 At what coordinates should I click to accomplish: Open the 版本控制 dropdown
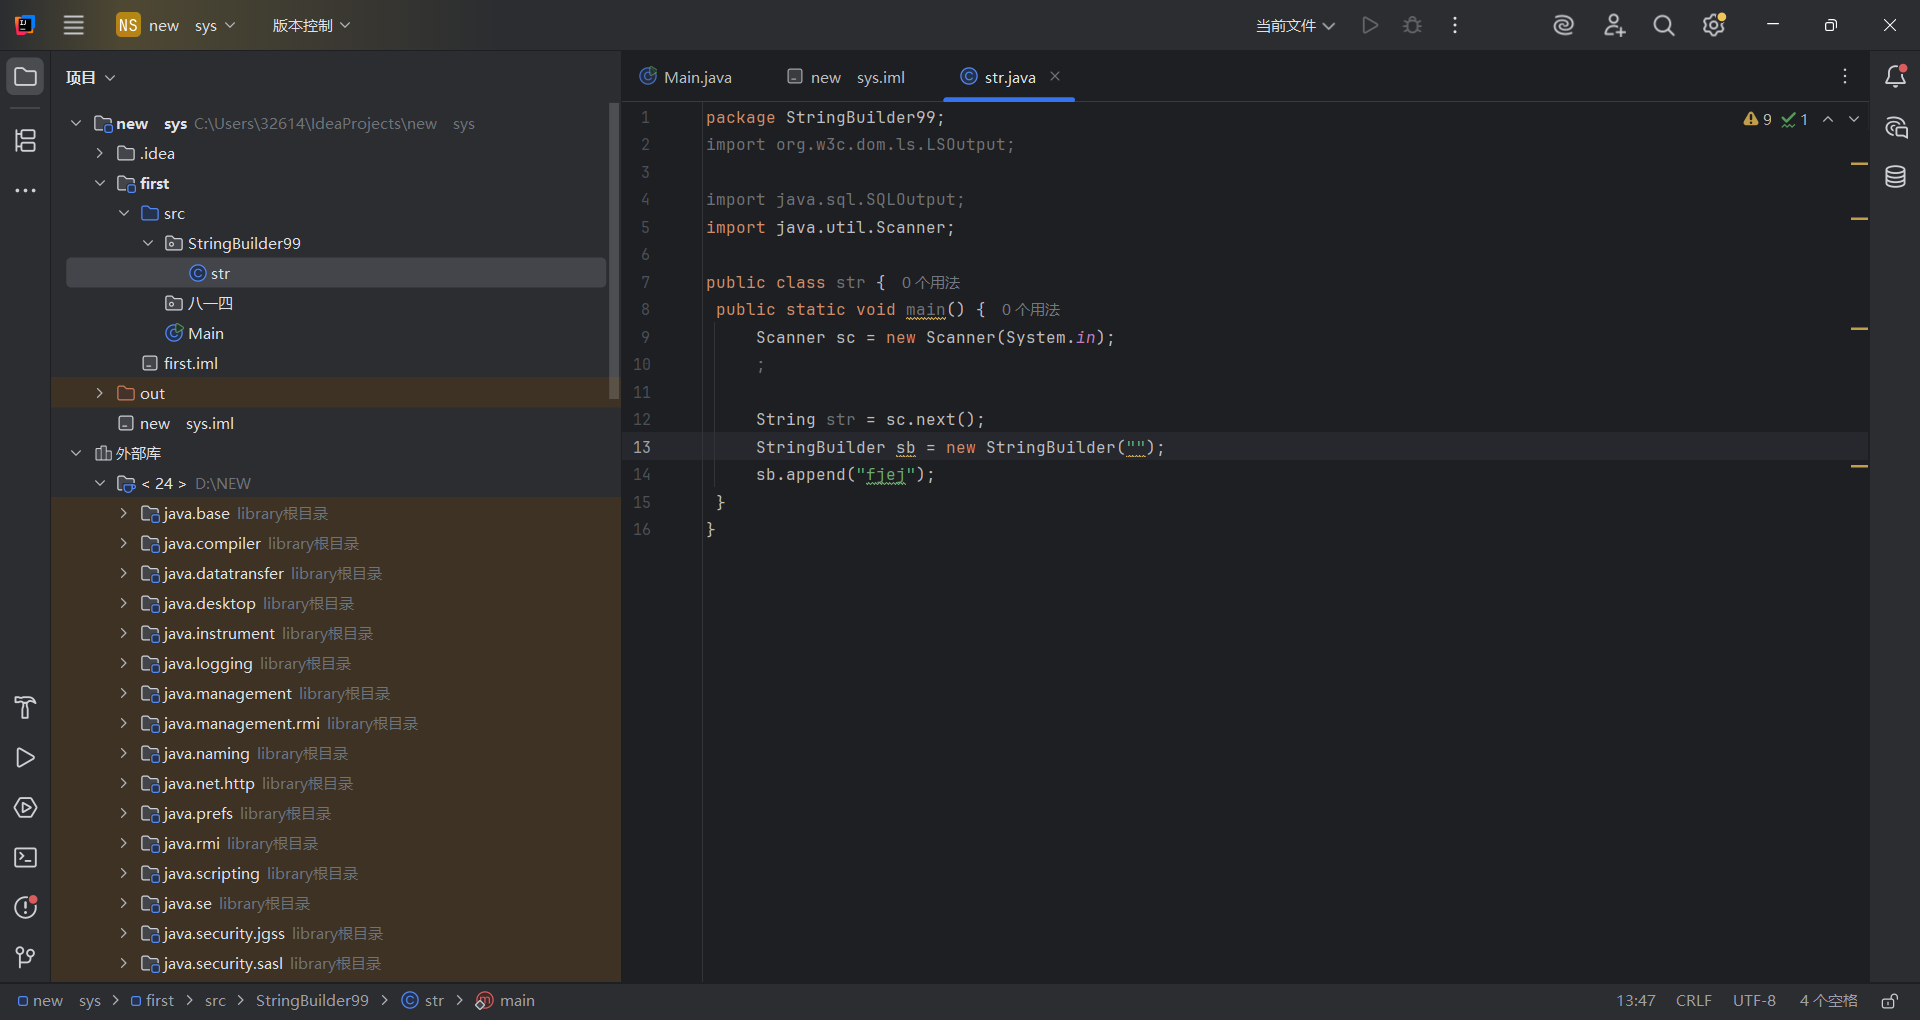coord(311,26)
